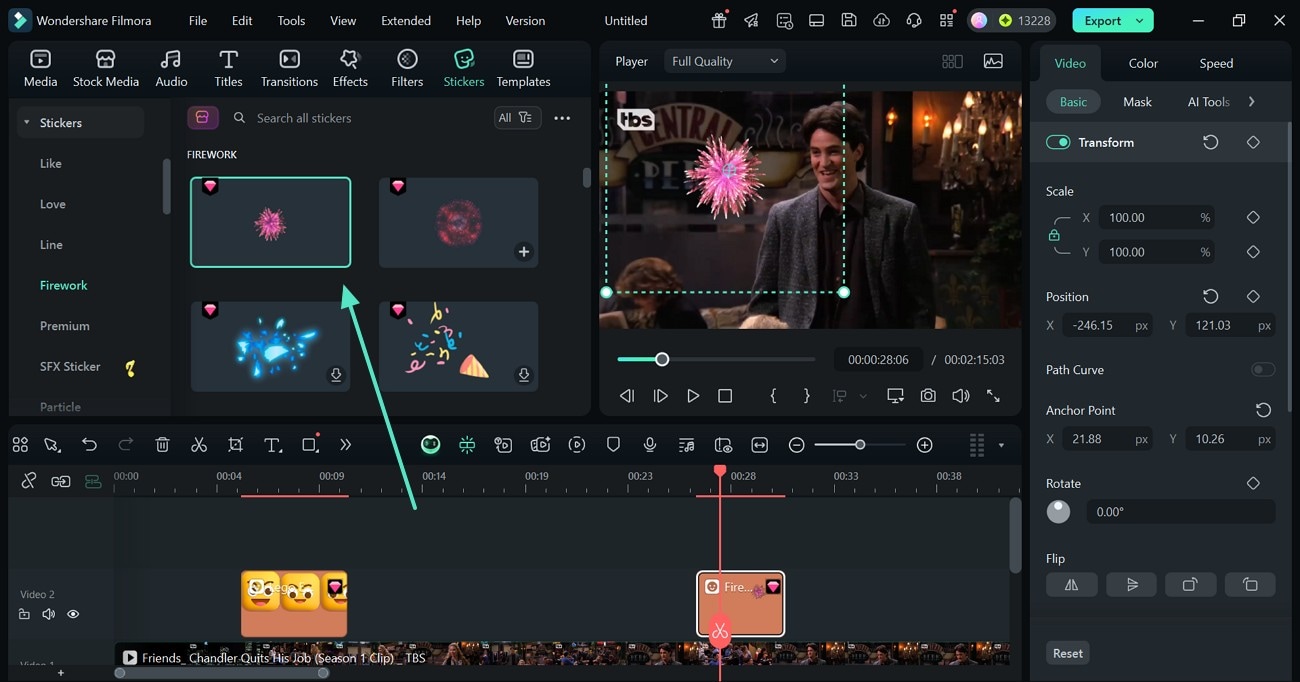
Task: Toggle the Rotate keyframe diamond
Action: click(x=1253, y=483)
